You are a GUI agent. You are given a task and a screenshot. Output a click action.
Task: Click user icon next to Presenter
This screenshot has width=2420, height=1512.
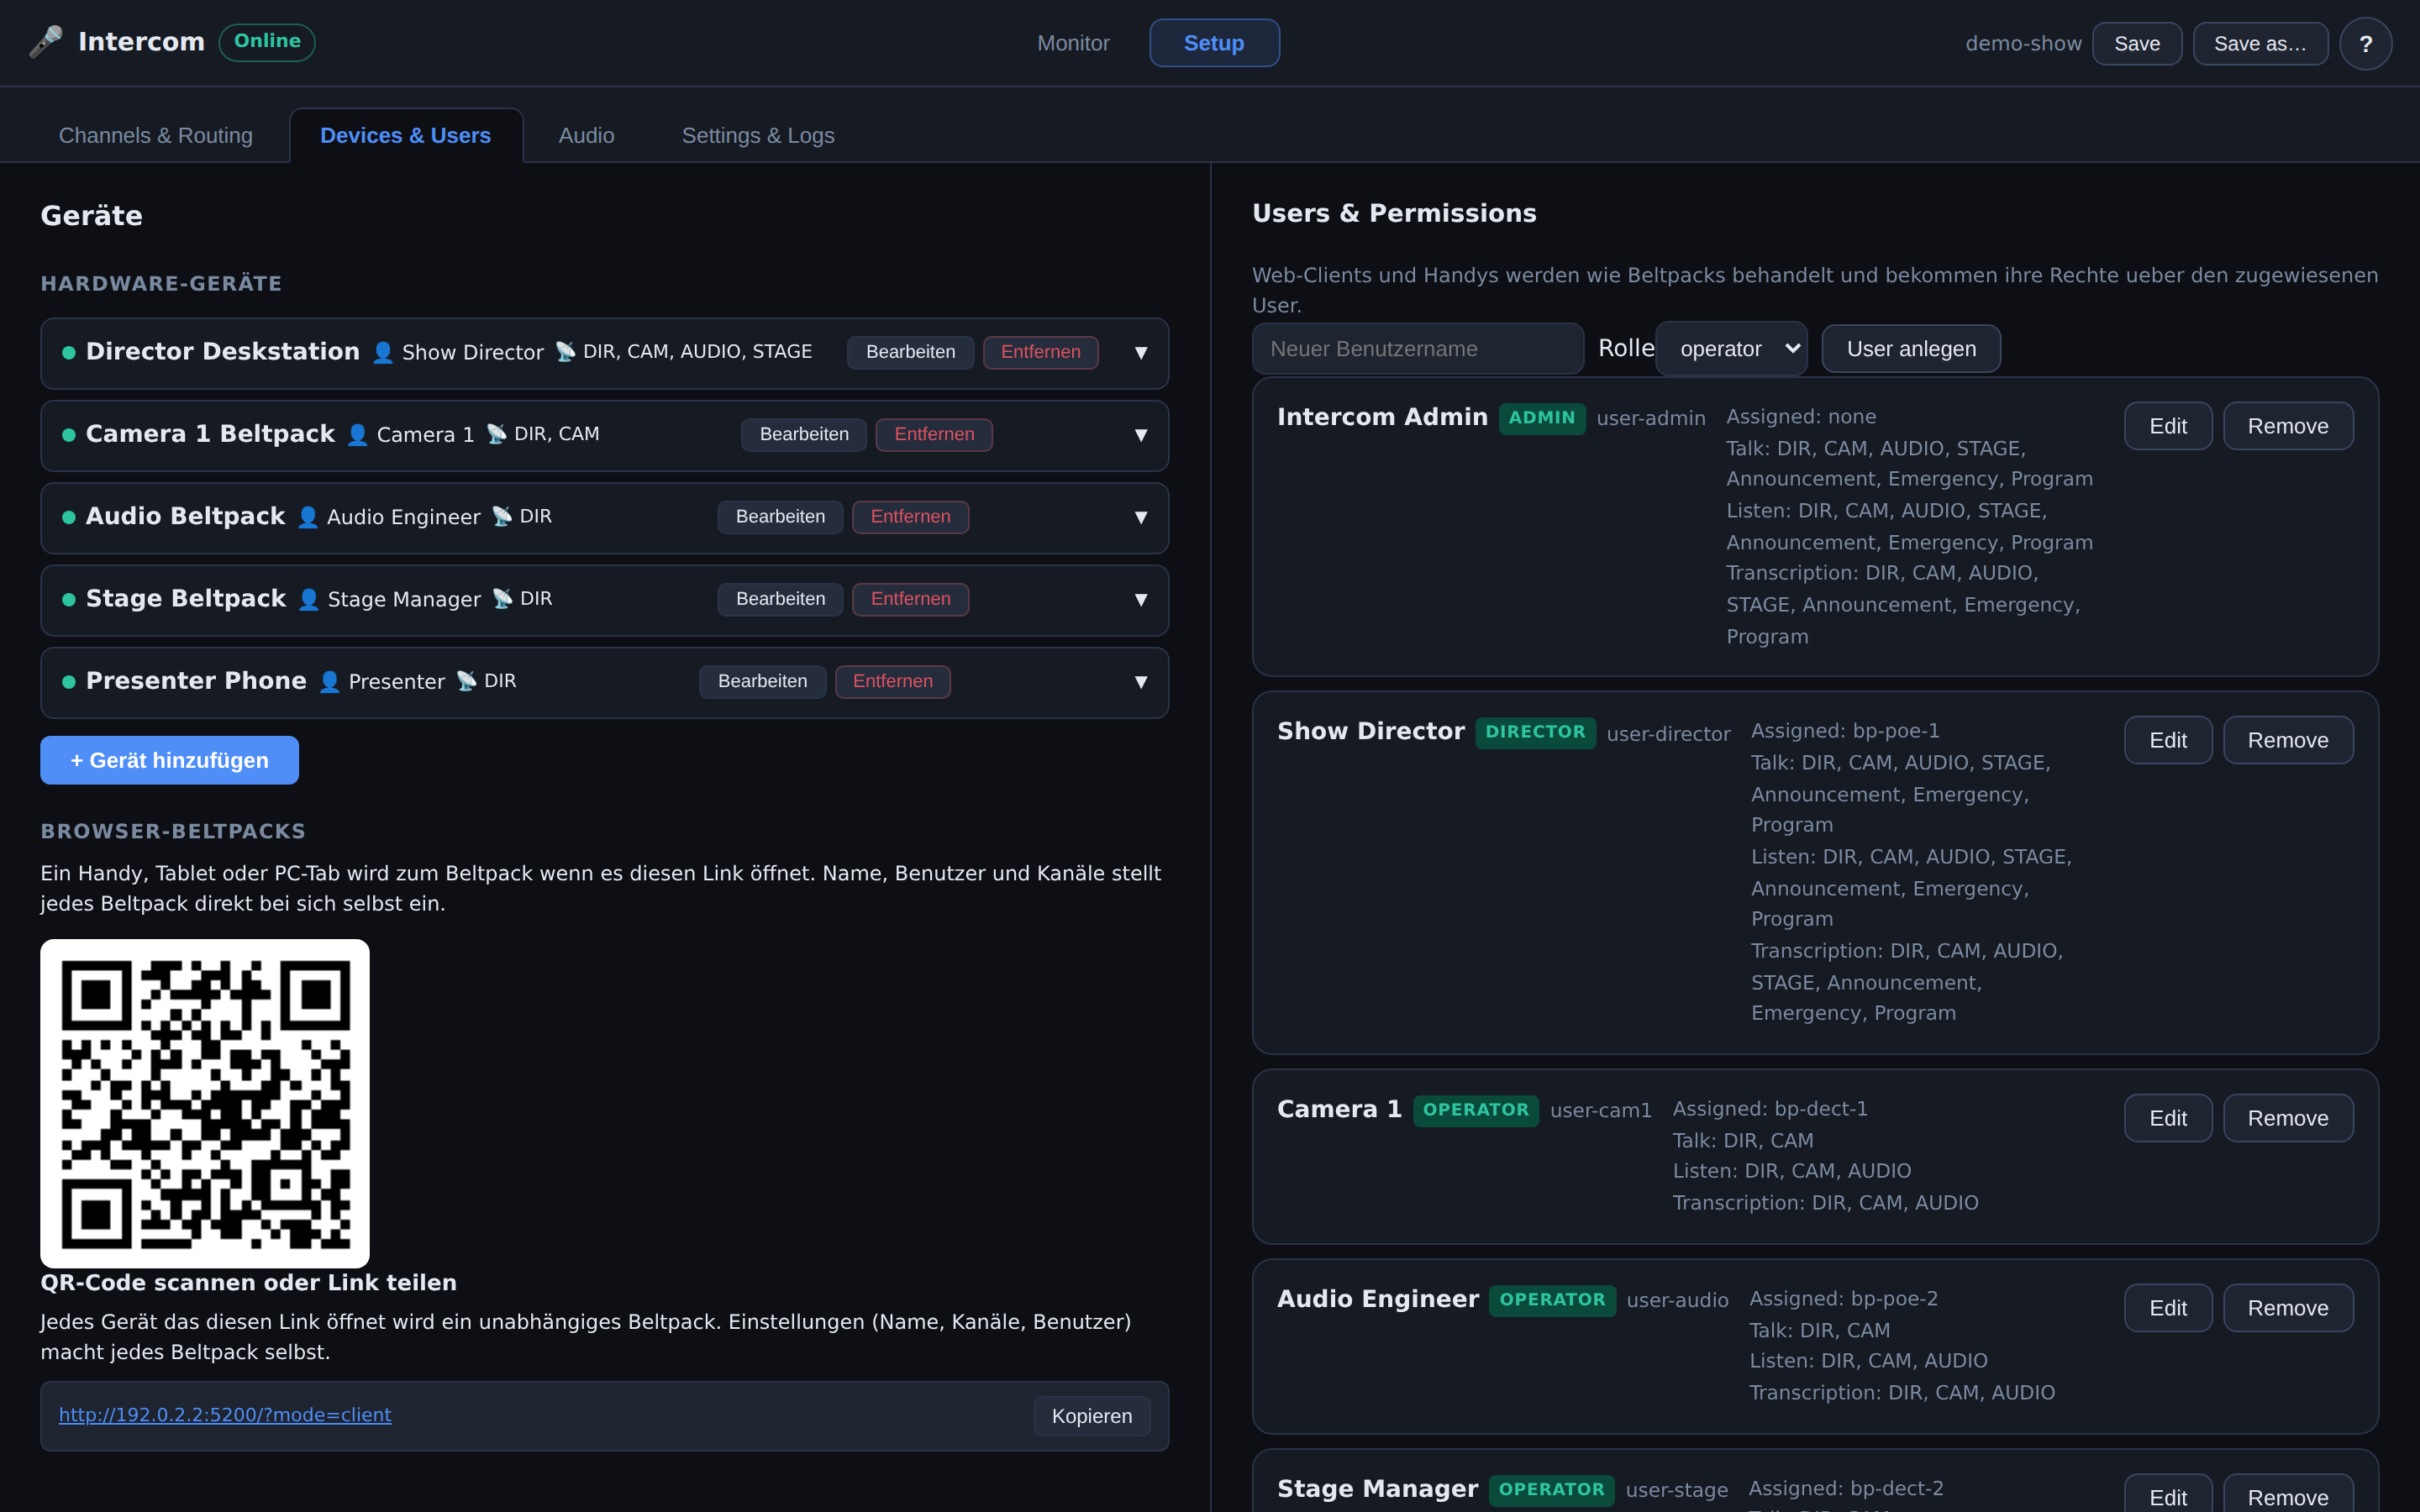click(330, 681)
